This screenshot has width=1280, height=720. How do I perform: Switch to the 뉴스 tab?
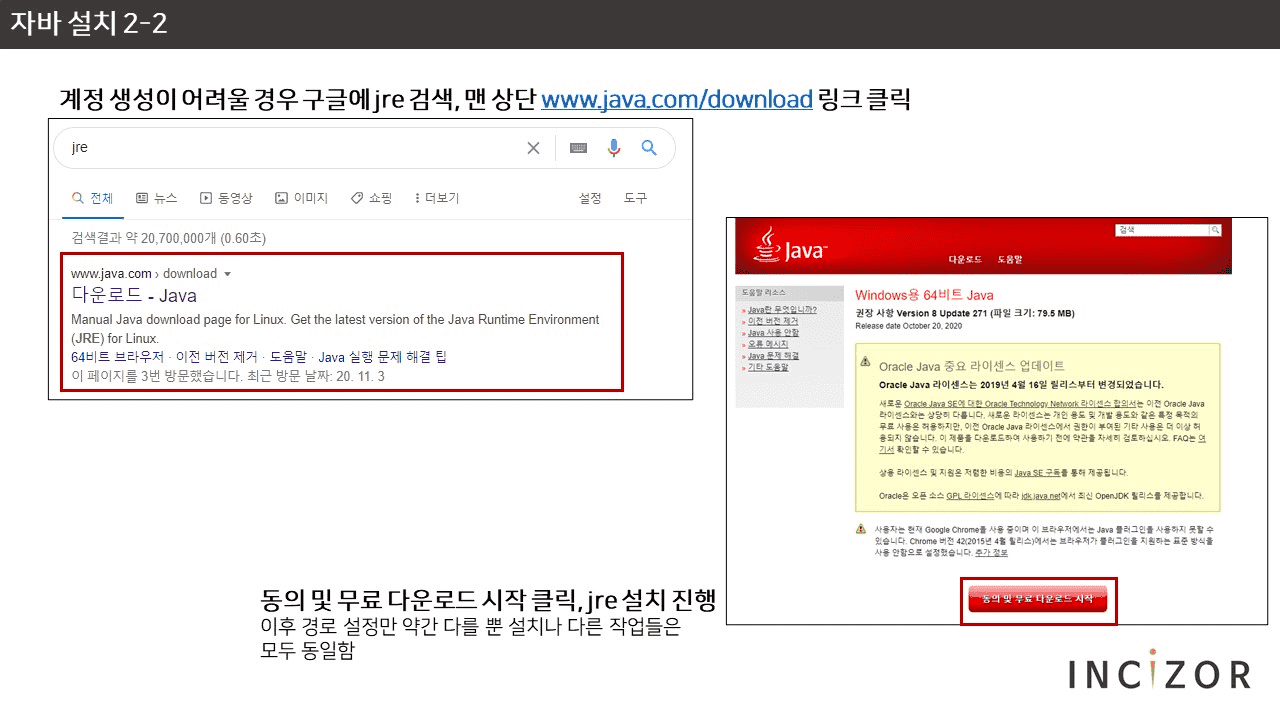pyautogui.click(x=156, y=198)
